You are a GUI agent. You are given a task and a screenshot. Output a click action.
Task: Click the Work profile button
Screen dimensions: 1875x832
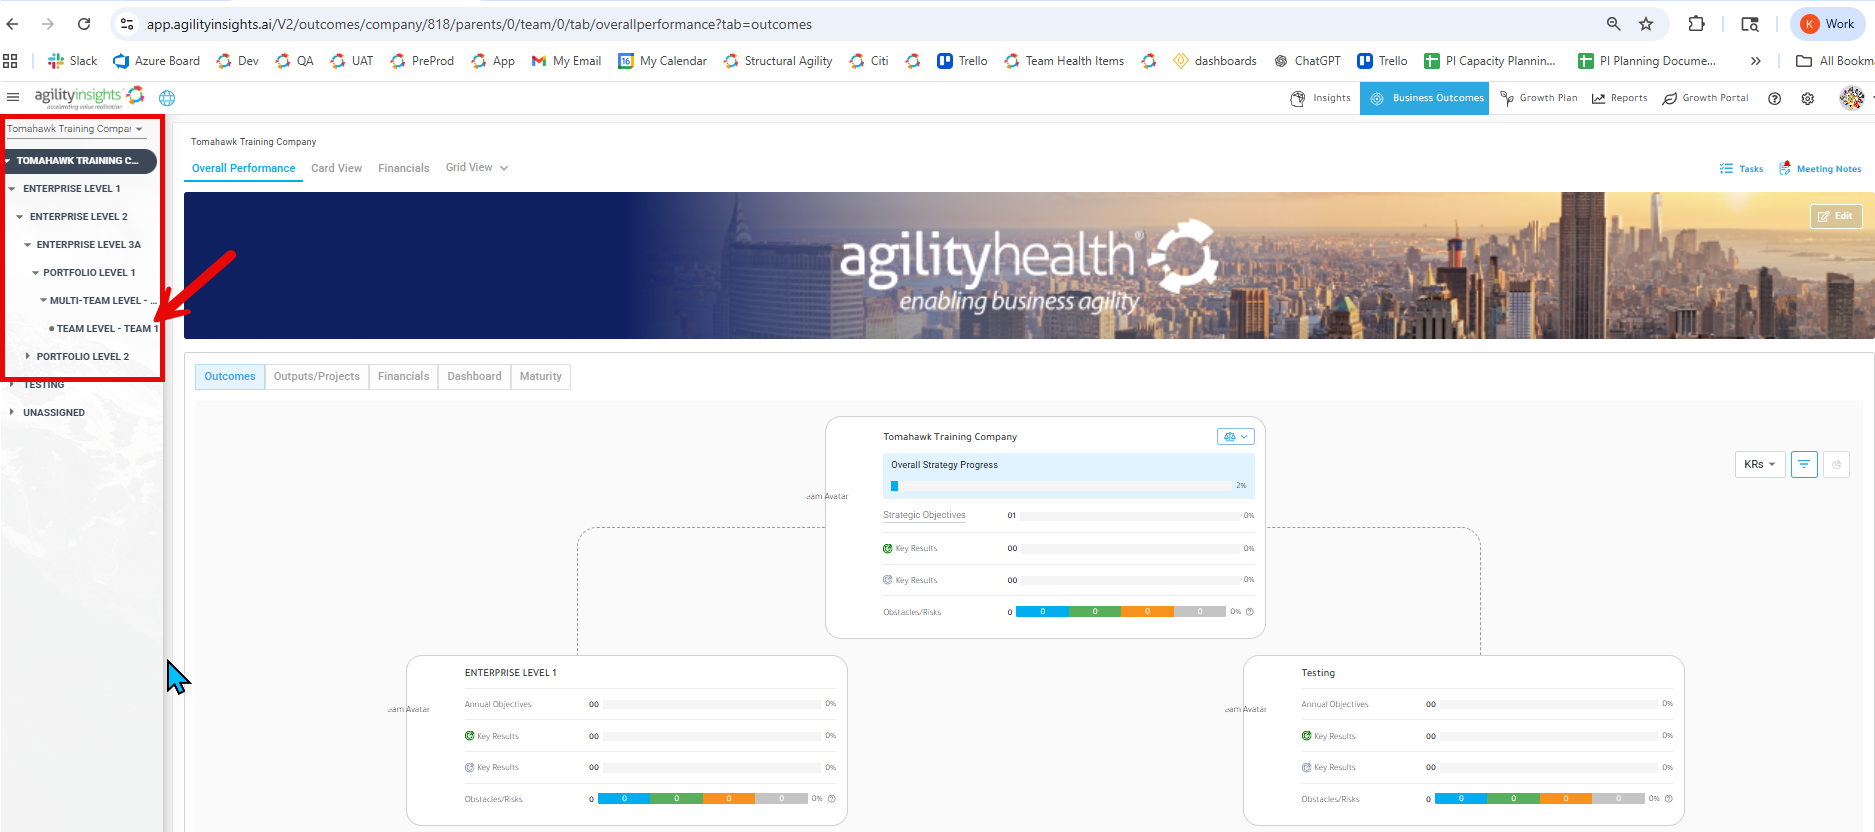click(x=1828, y=24)
